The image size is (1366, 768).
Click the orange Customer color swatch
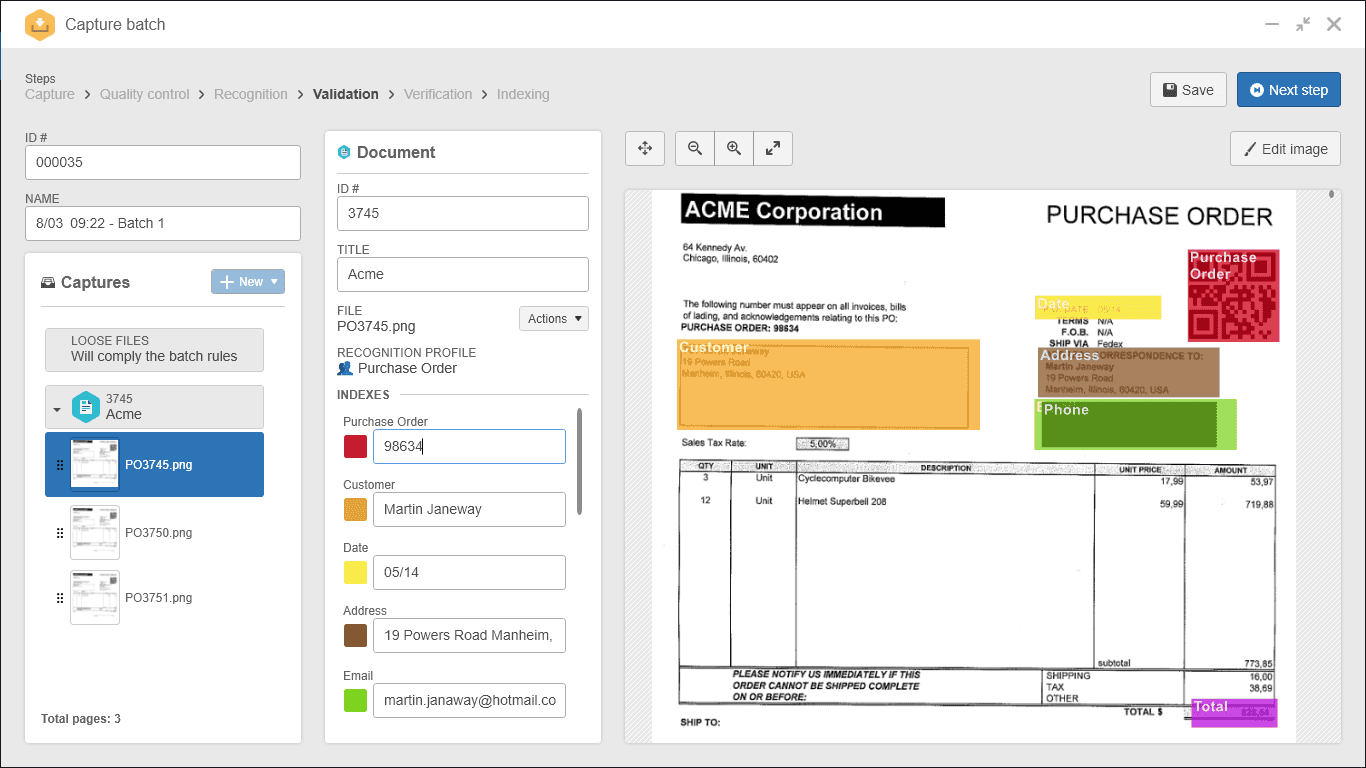[x=355, y=509]
